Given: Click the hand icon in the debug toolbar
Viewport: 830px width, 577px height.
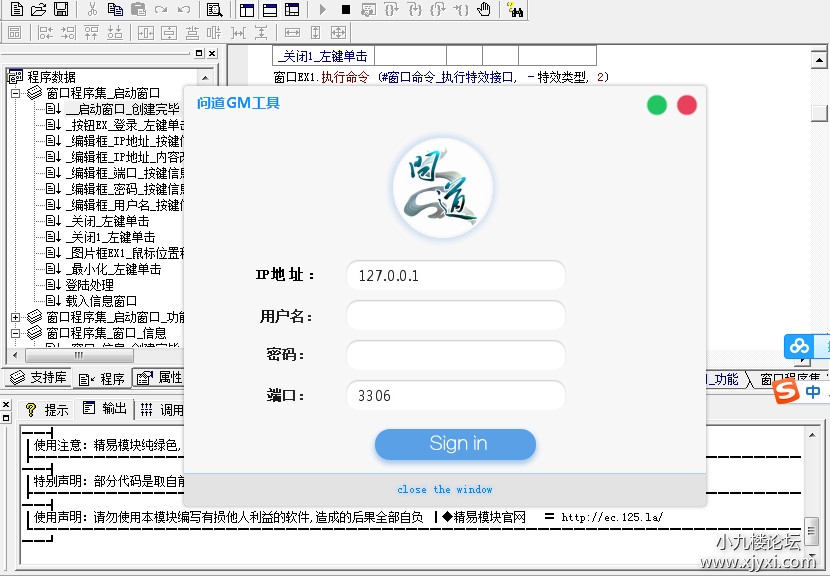Looking at the screenshot, I should click(x=484, y=10).
